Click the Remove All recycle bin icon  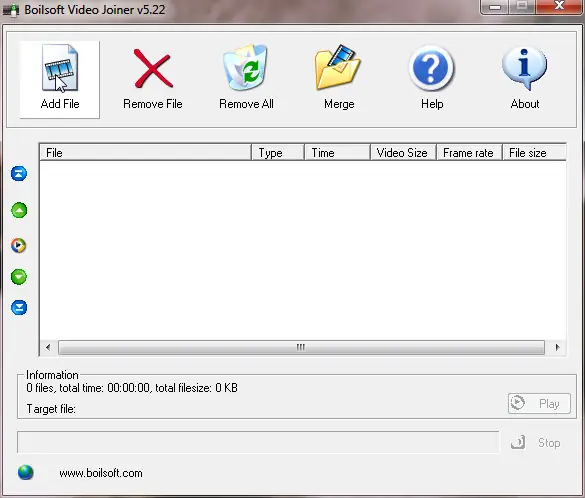(245, 68)
